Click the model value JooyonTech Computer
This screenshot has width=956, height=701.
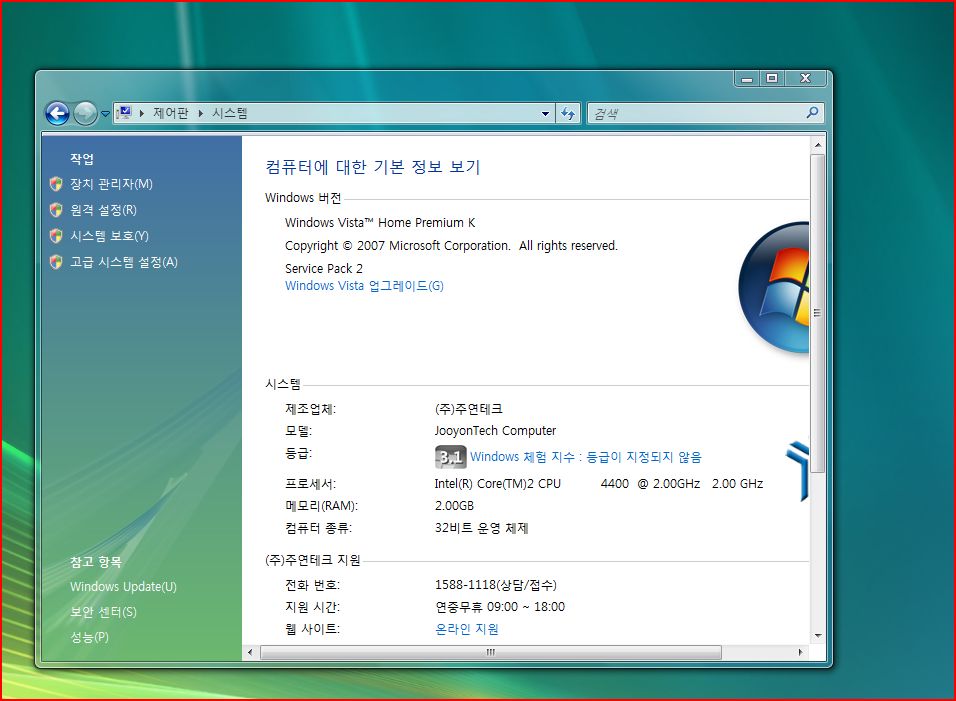495,431
